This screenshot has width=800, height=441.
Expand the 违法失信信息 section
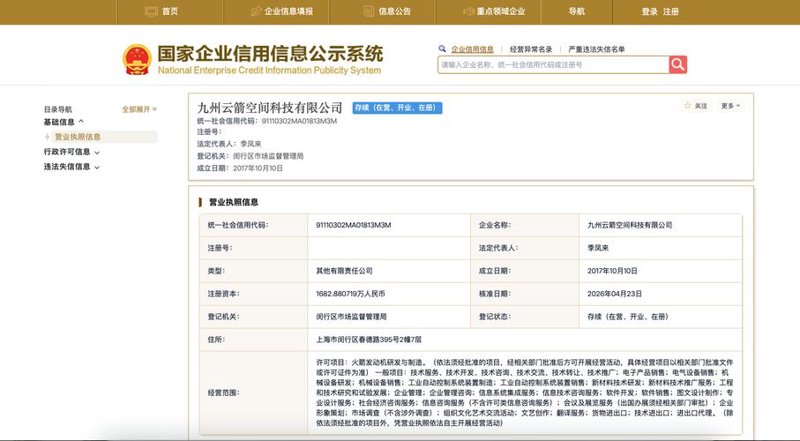[x=71, y=166]
